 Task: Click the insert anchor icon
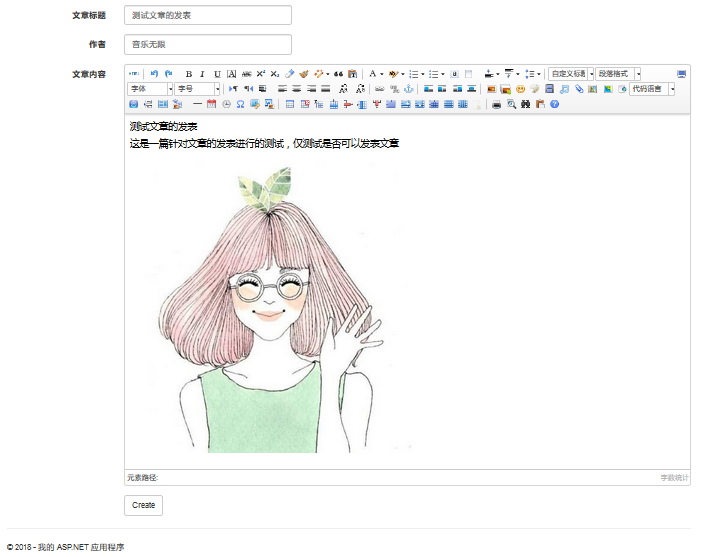408,89
